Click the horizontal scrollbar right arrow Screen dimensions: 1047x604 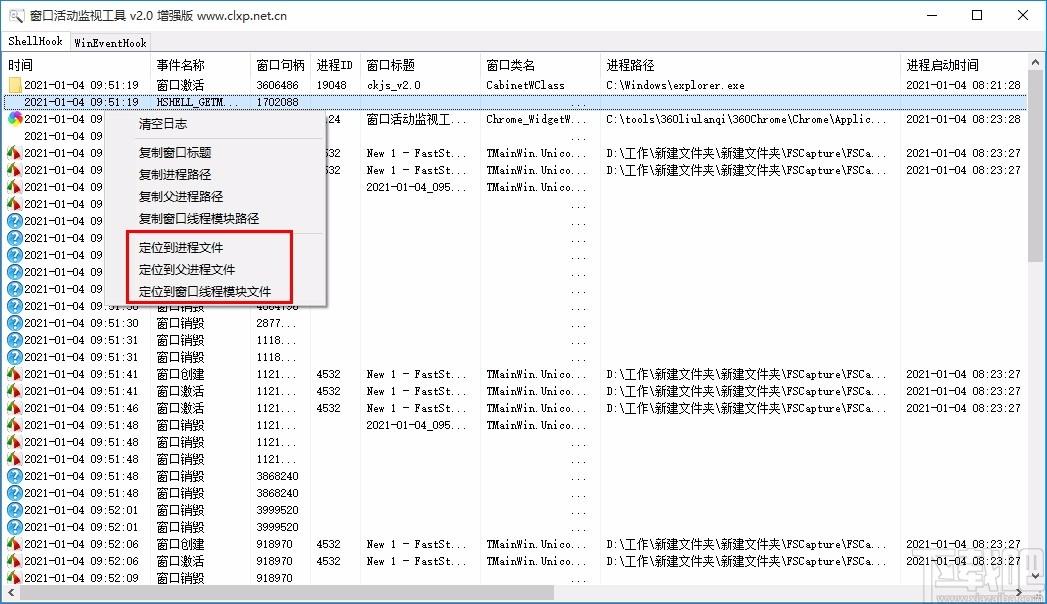click(1020, 593)
